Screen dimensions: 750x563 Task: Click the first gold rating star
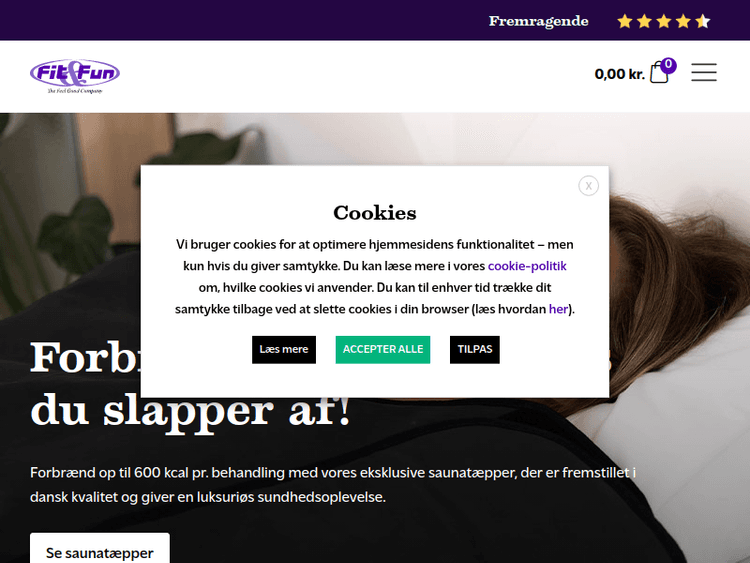625,22
